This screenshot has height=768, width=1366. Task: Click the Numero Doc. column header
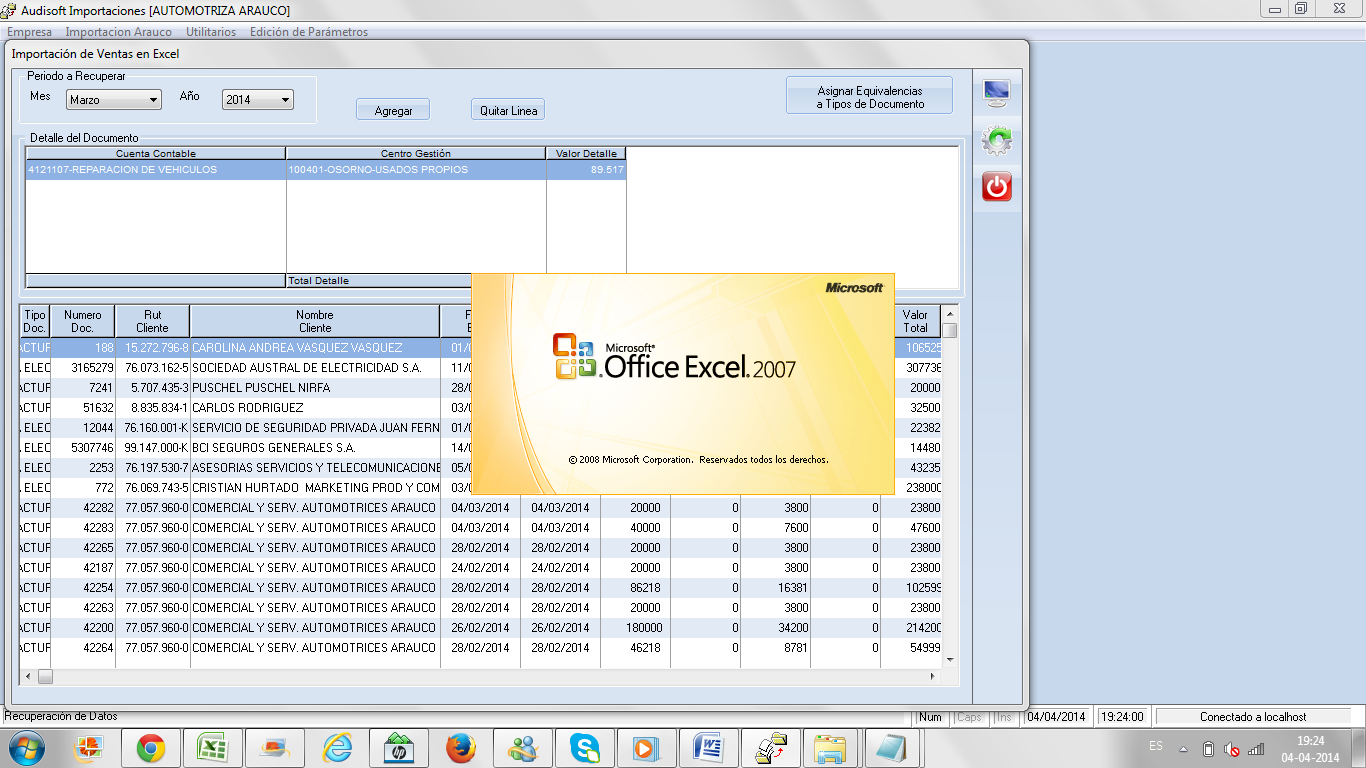[x=83, y=321]
